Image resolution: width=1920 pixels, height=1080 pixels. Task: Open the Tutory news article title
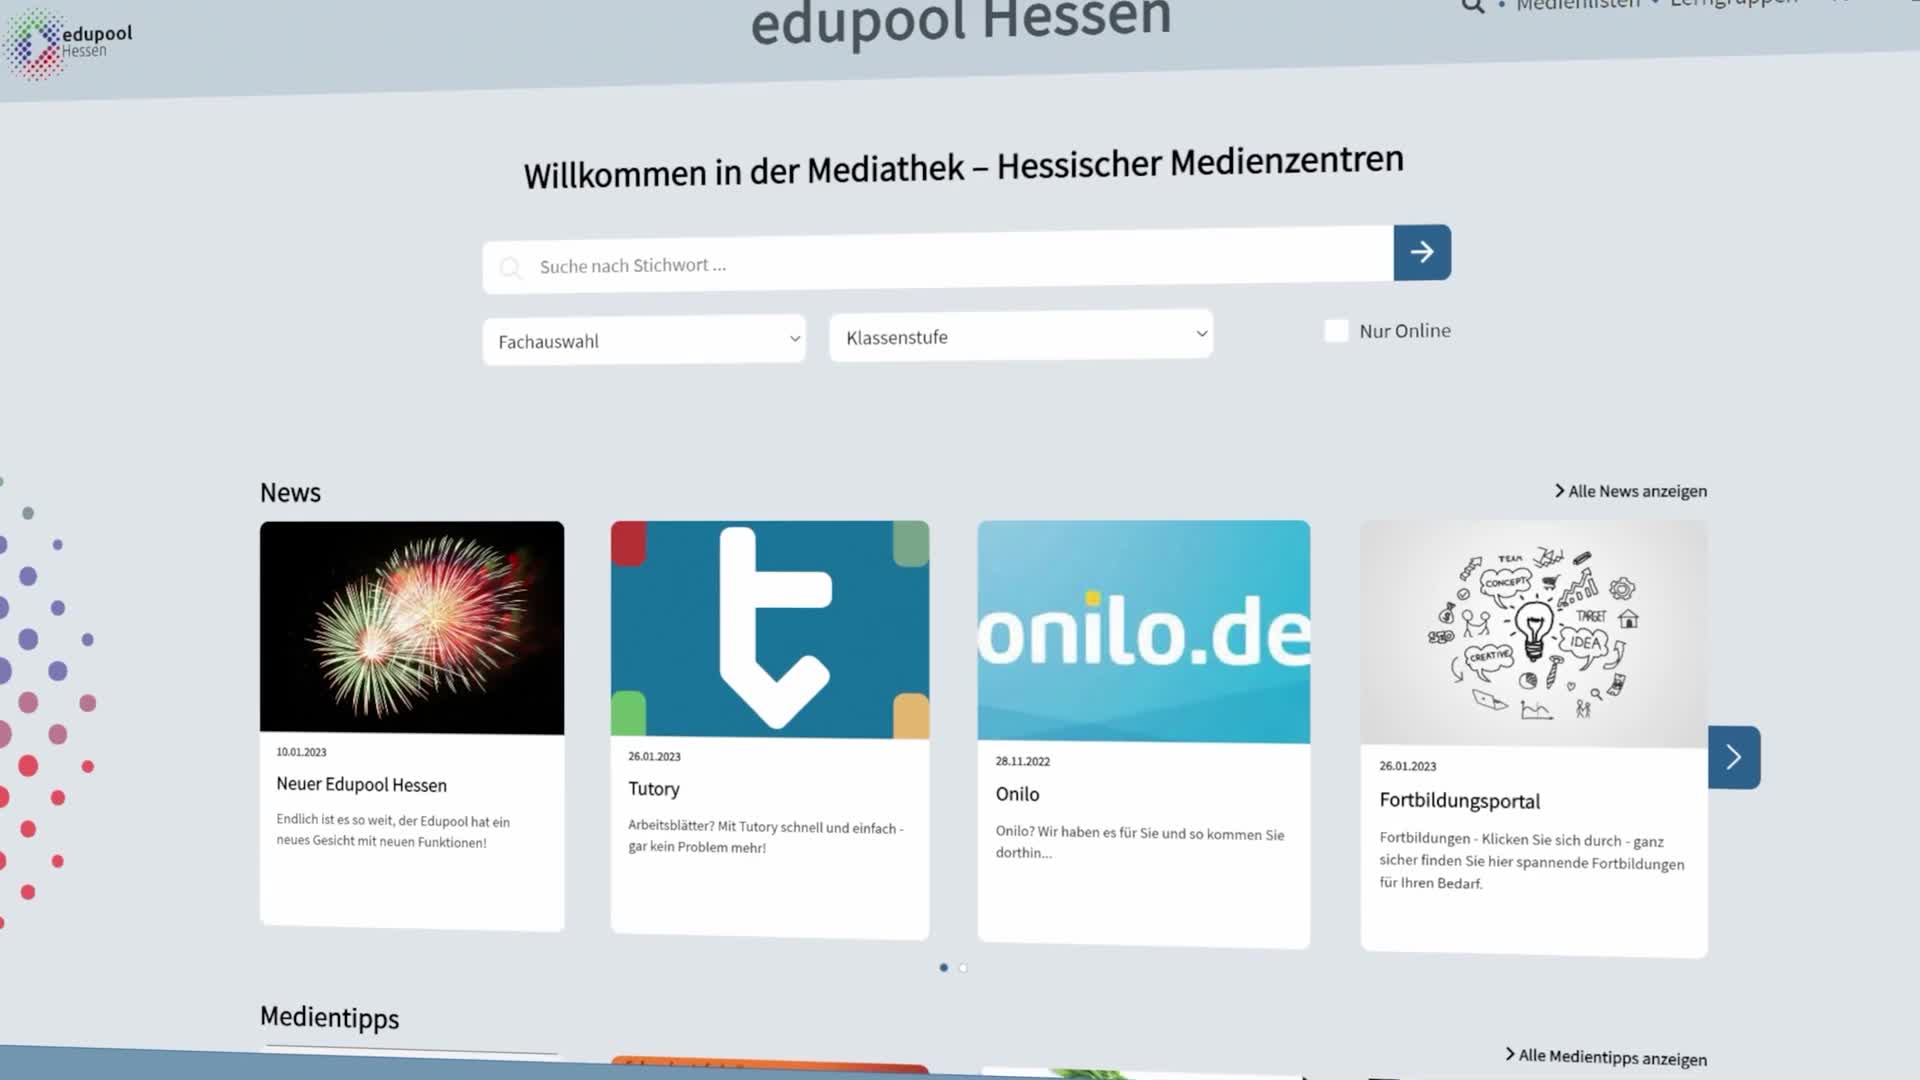tap(653, 789)
